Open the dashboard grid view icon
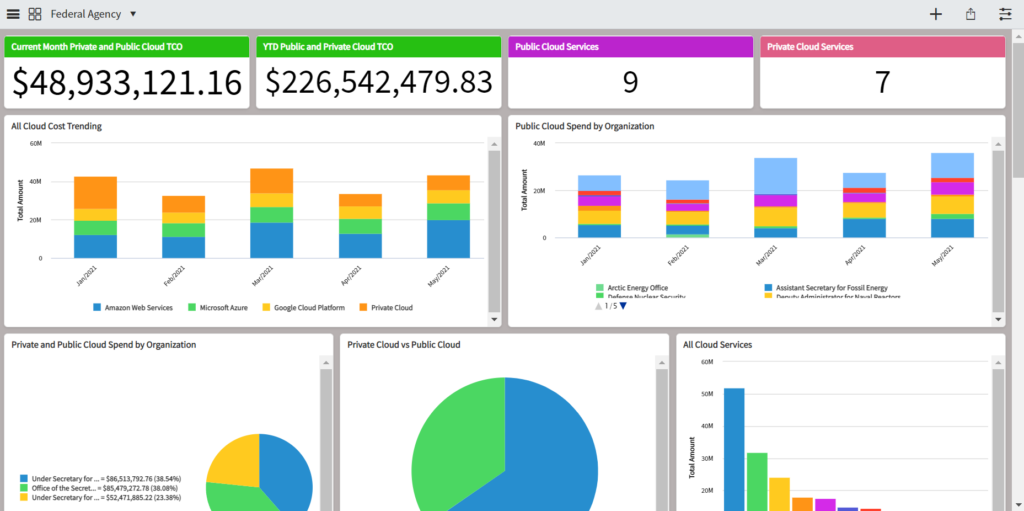Image resolution: width=1024 pixels, height=511 pixels. [x=35, y=14]
